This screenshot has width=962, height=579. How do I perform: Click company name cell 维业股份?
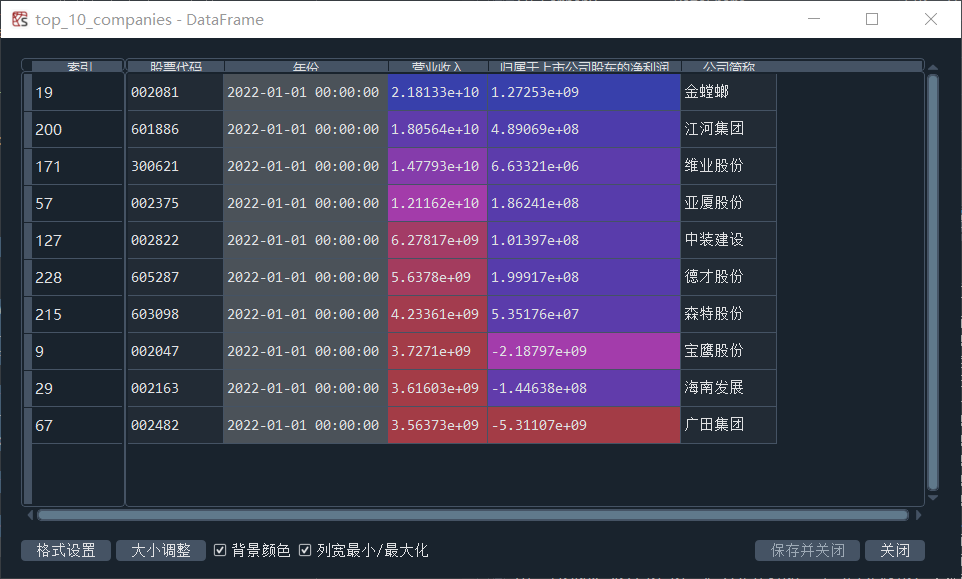[x=728, y=166]
